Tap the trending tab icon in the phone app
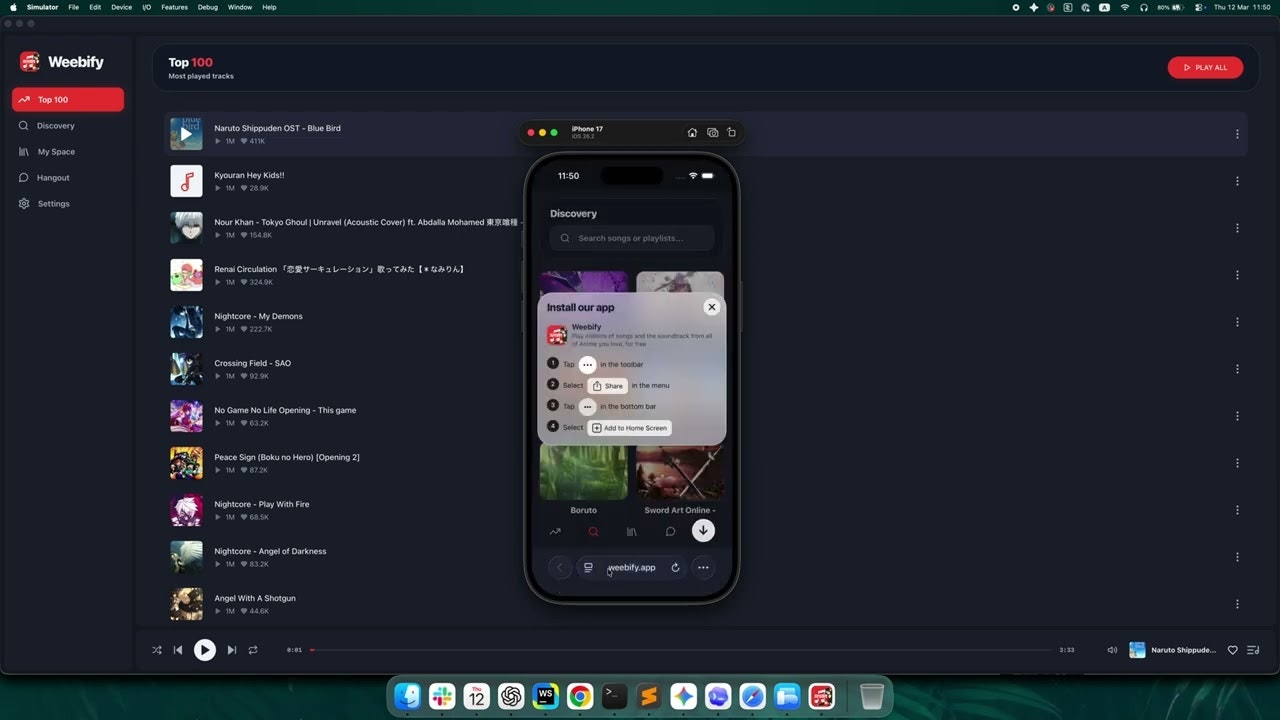 coord(555,532)
